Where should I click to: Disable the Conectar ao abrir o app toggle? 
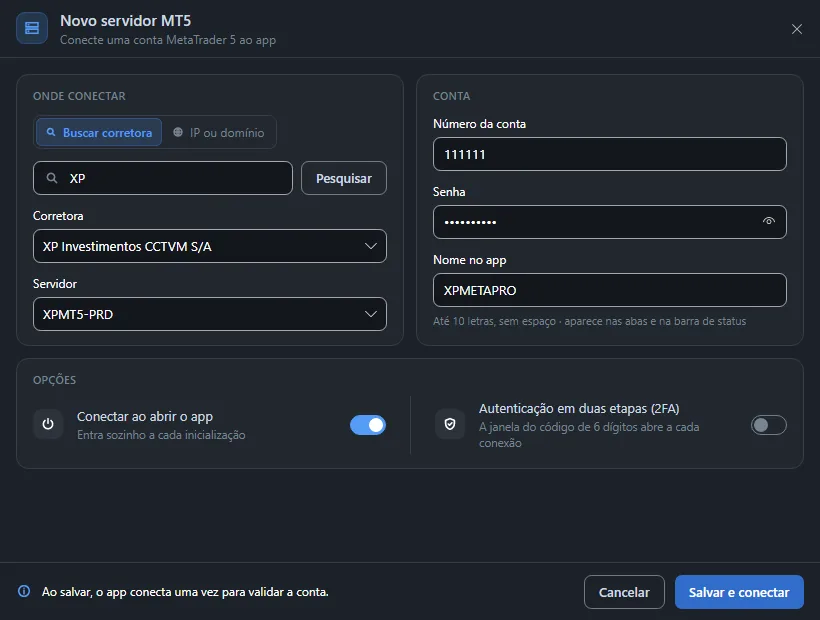tap(368, 425)
